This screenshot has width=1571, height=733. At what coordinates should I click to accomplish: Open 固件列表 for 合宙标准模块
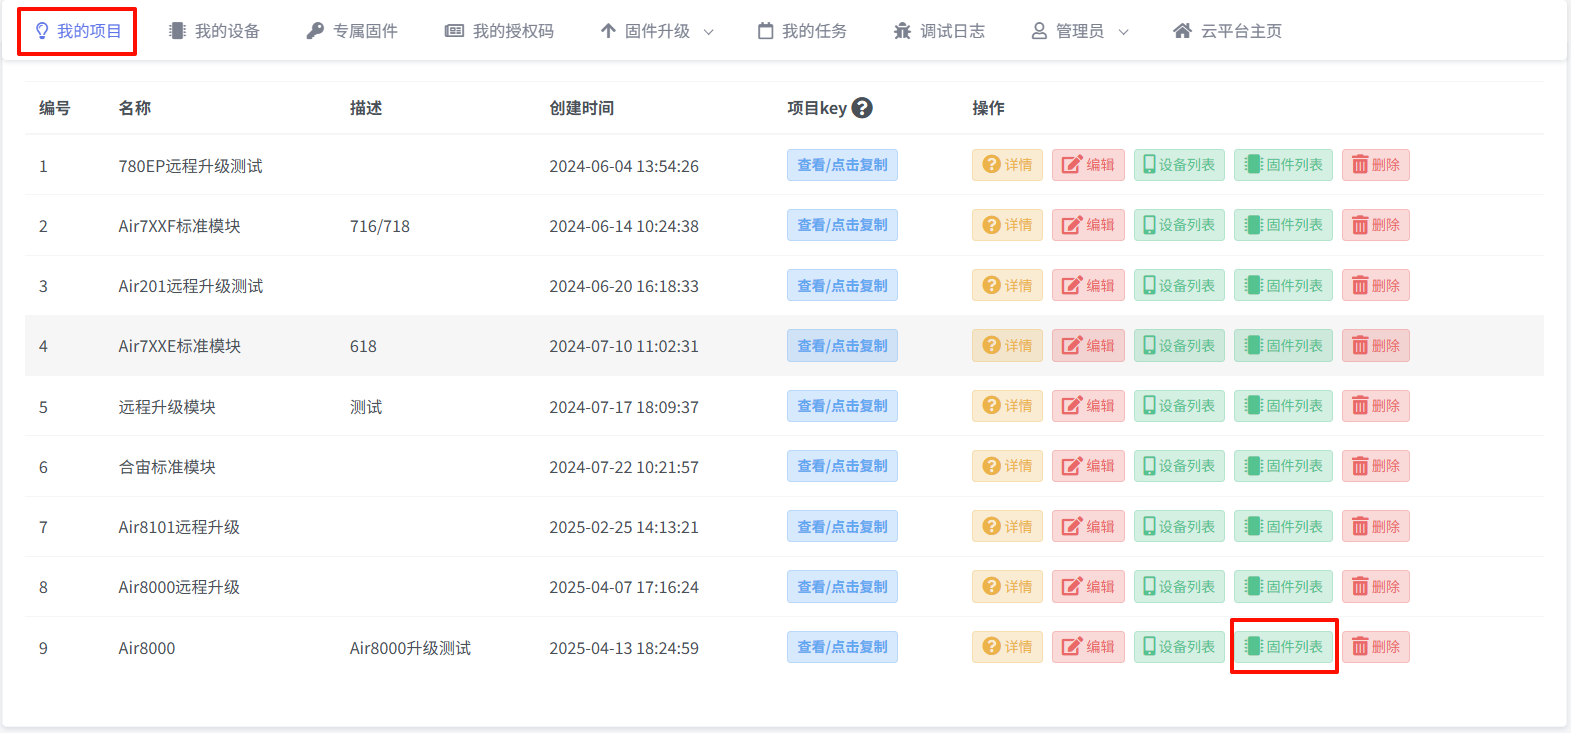[x=1283, y=466]
